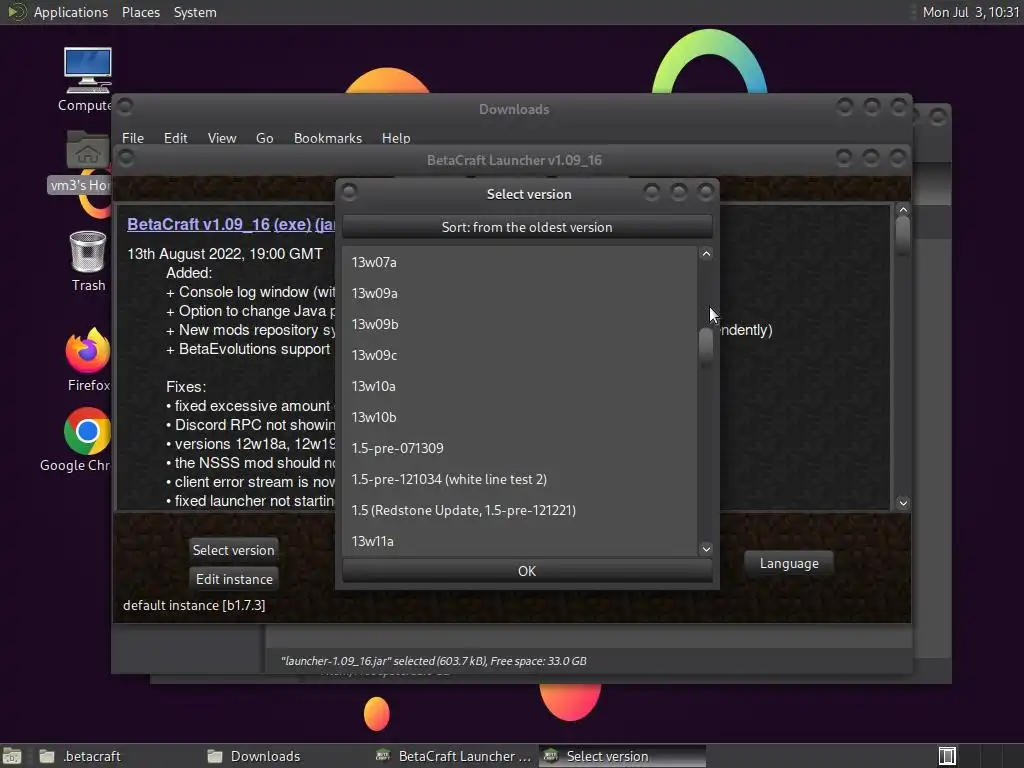Select version 13w10a
This screenshot has height=768, width=1024.
pos(520,386)
